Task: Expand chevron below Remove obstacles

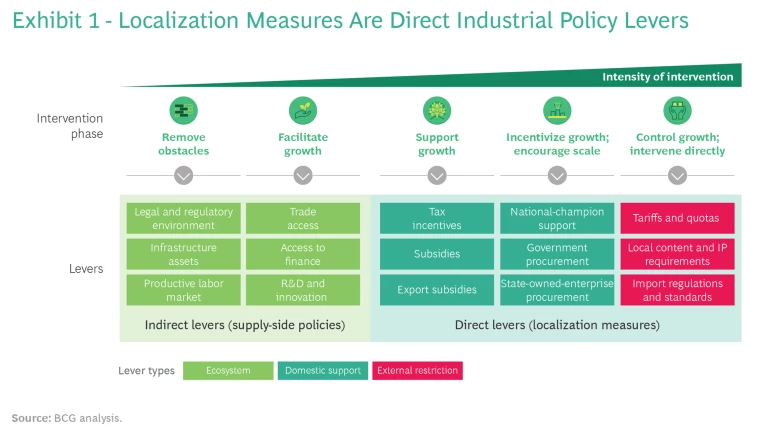Action: pos(183,175)
